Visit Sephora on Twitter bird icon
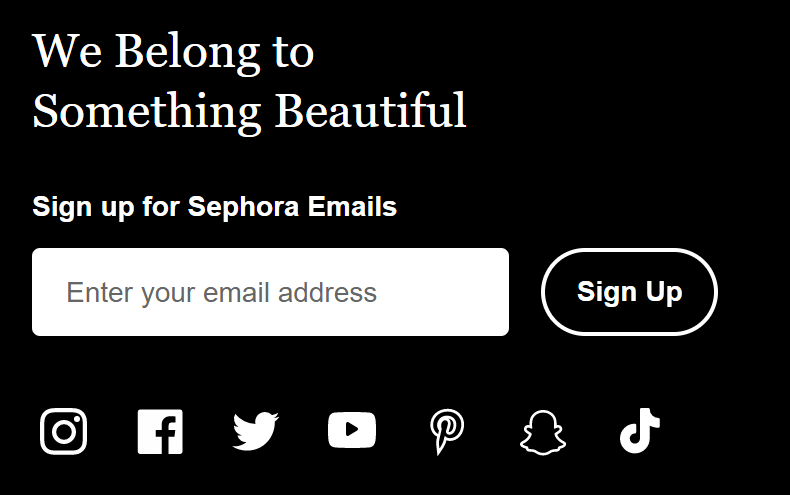The image size is (790, 495). (x=255, y=431)
